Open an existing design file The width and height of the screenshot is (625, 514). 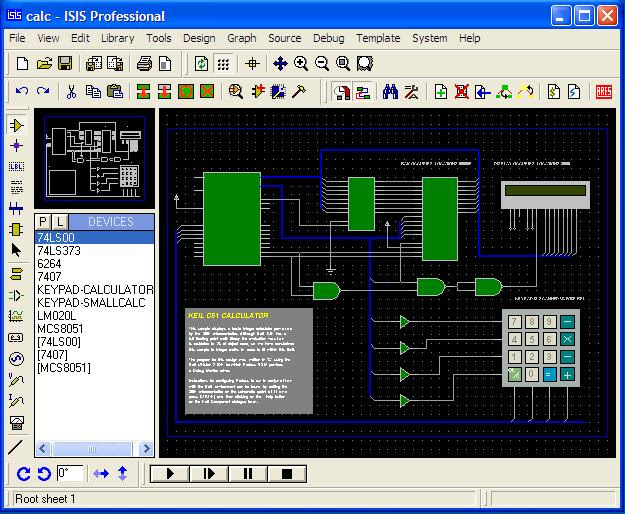tap(44, 64)
